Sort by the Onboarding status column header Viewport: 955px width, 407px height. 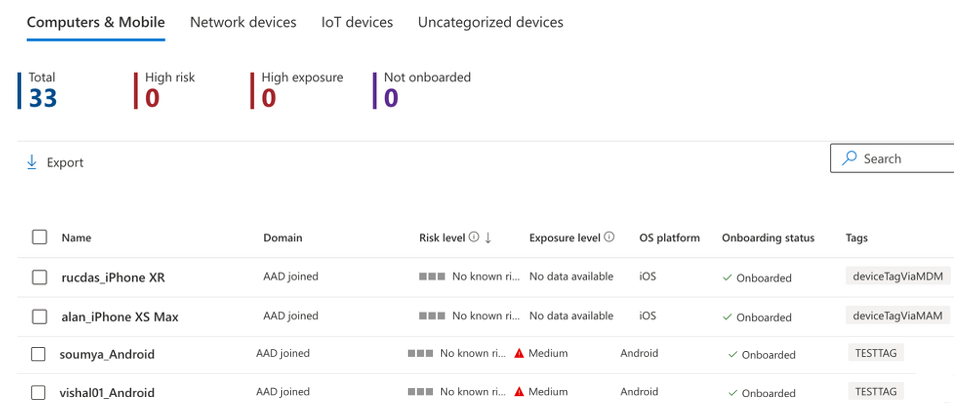(768, 238)
